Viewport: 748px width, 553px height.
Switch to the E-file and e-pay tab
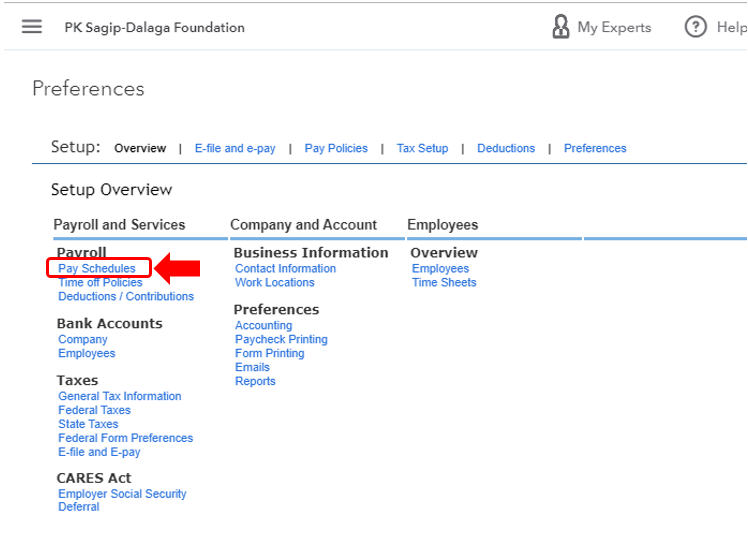point(235,148)
